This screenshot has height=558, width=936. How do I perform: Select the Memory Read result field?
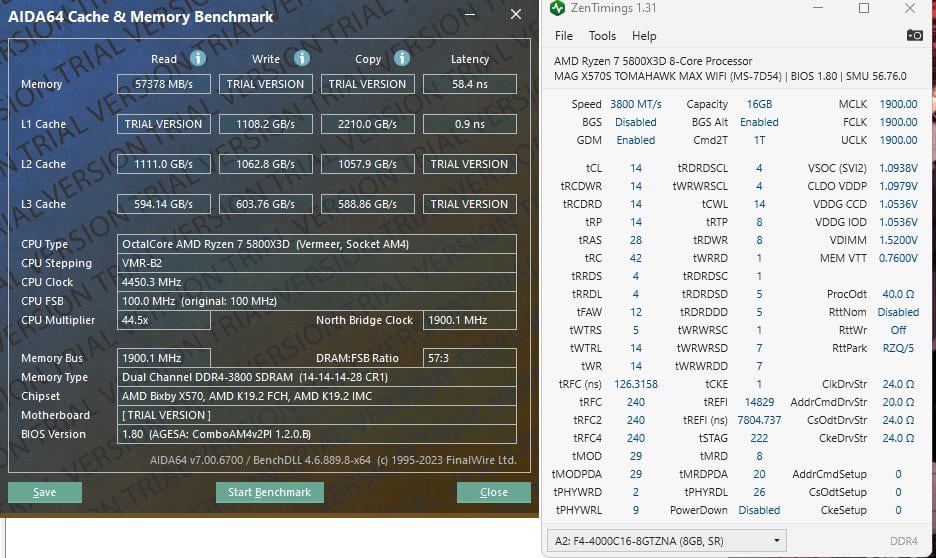pos(164,84)
